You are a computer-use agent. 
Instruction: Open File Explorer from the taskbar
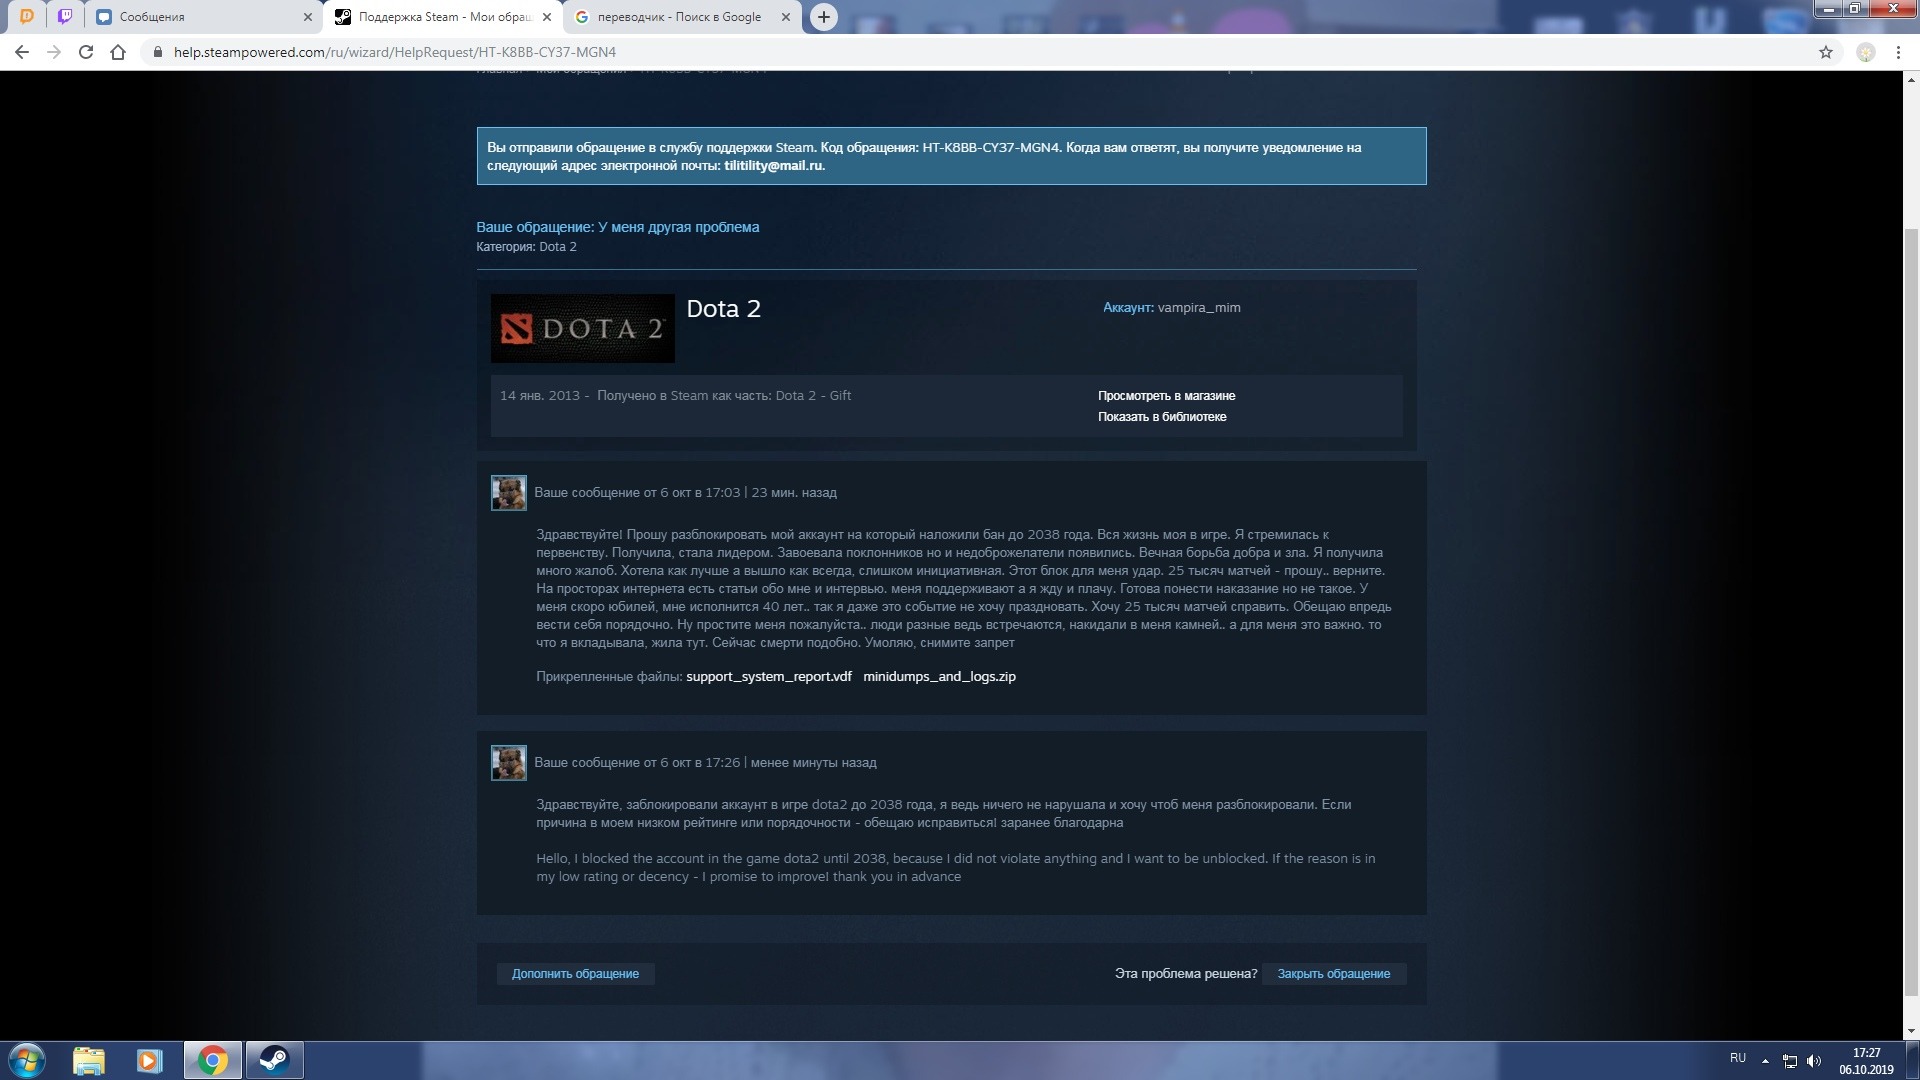[x=88, y=1060]
